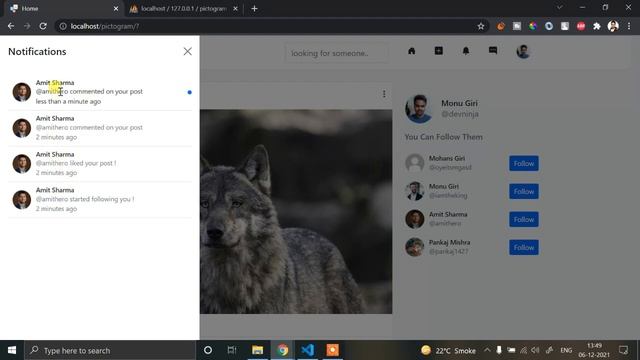Open the Windows Start menu
Image resolution: width=640 pixels, height=360 pixels.
pyautogui.click(x=12, y=350)
